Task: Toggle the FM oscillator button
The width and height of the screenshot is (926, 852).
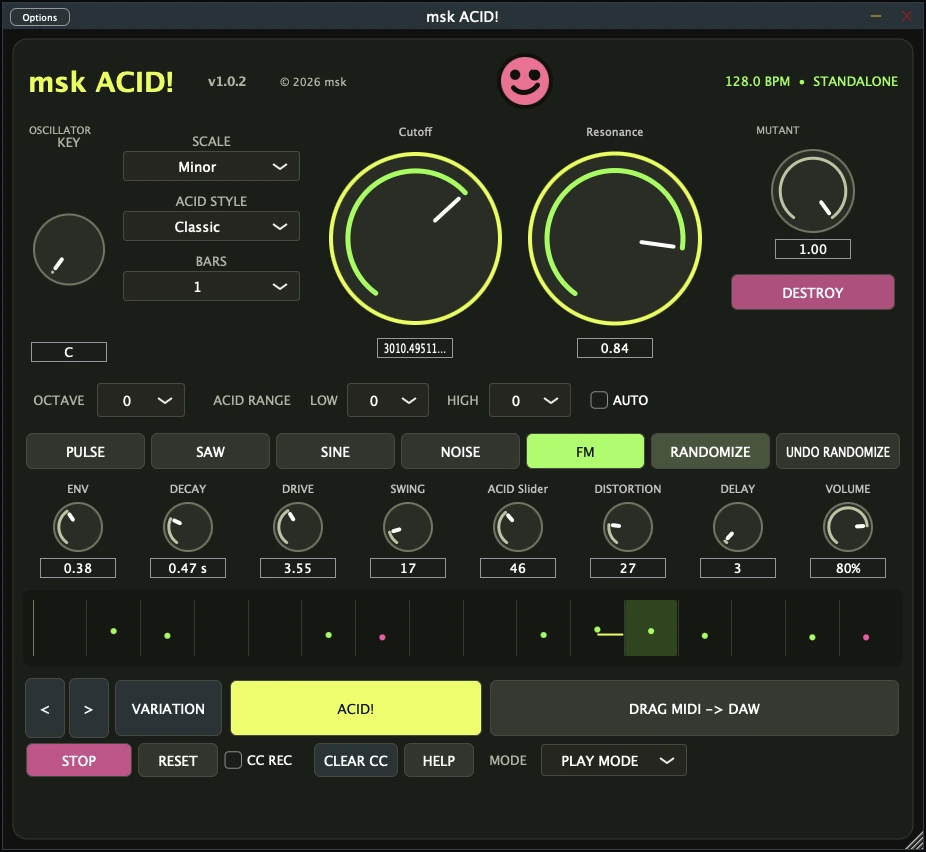Action: [585, 452]
